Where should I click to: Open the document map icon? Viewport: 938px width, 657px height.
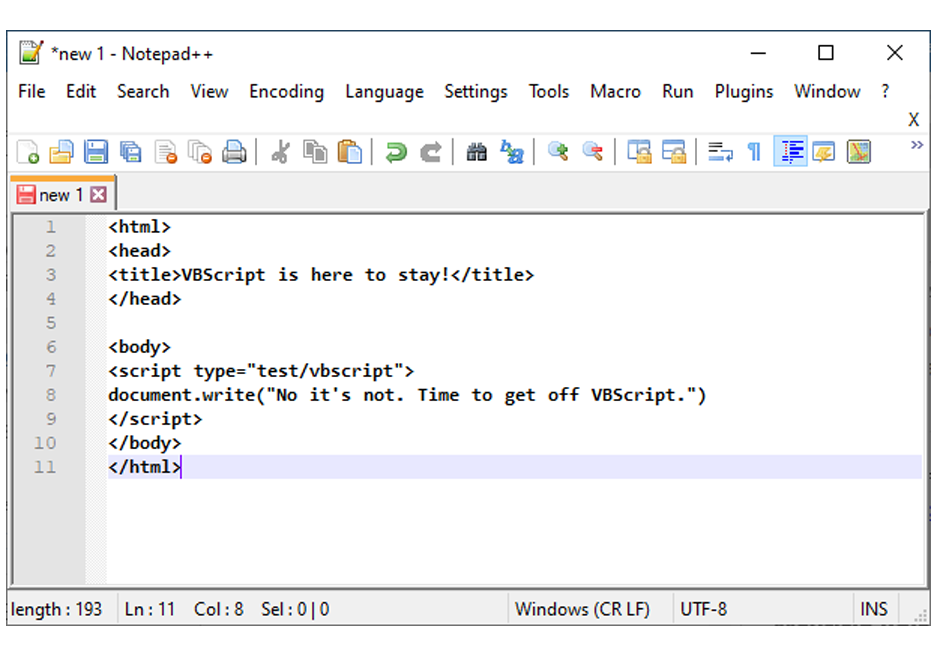pos(858,152)
